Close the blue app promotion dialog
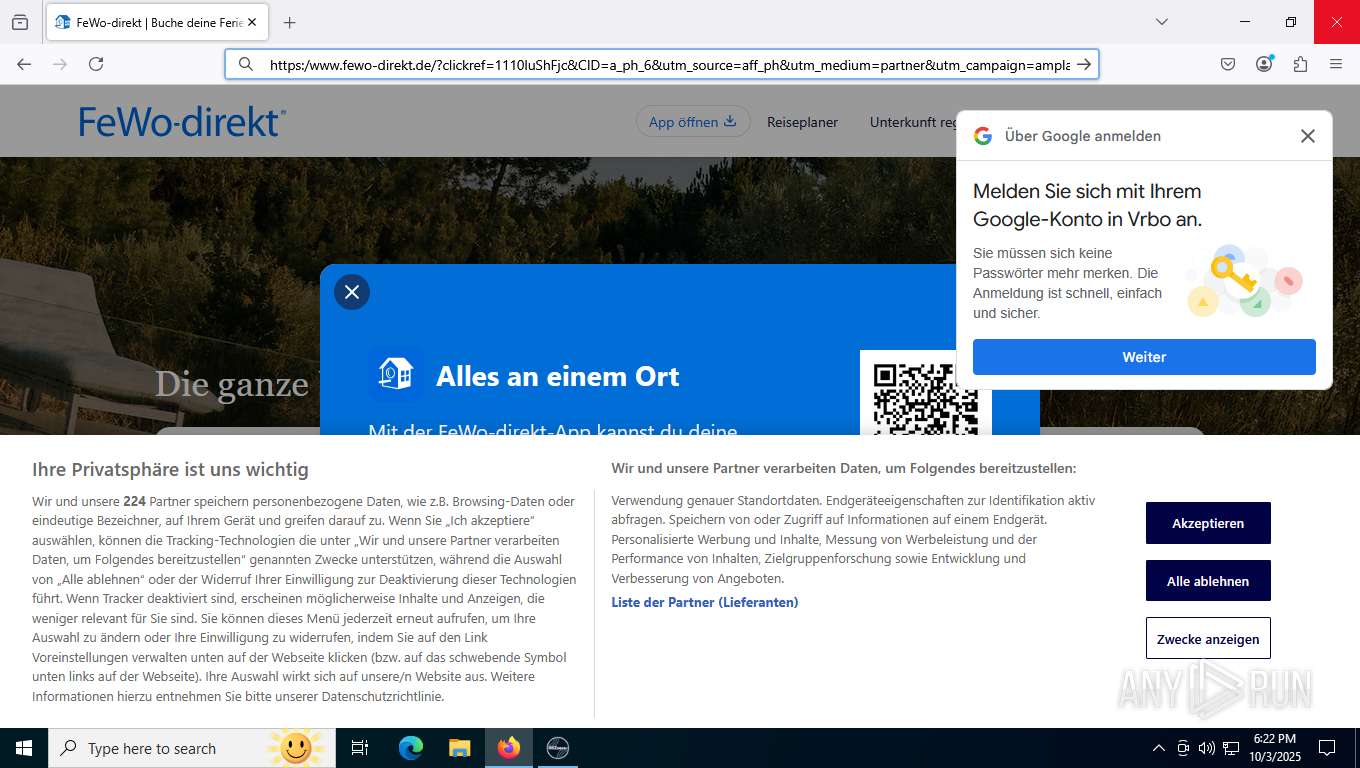Image resolution: width=1360 pixels, height=768 pixels. click(352, 292)
